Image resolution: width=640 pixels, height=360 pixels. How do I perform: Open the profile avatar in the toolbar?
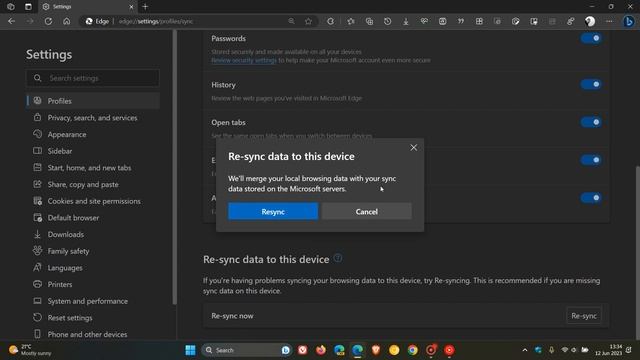[590, 21]
